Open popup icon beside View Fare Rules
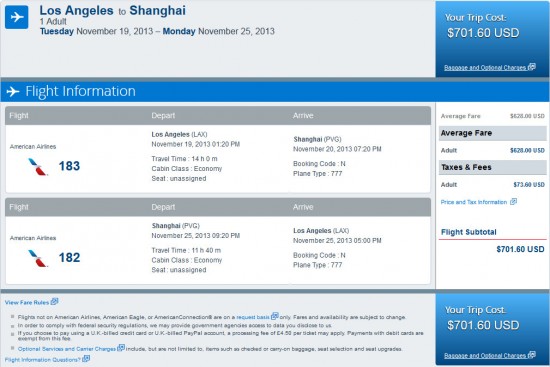The width and height of the screenshot is (550, 367). (x=54, y=301)
